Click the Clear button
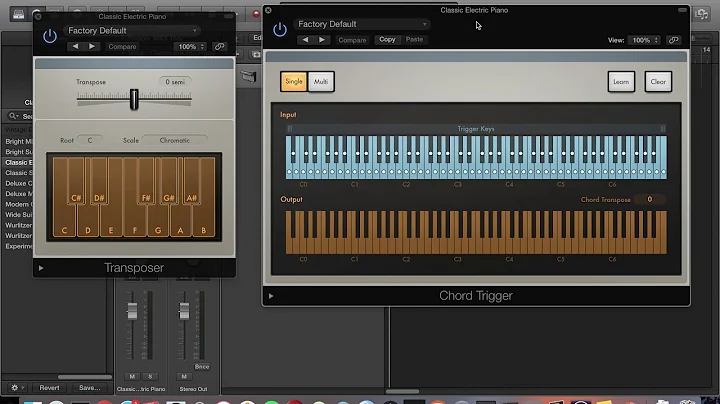Screen dimensions: 720x404 click(658, 82)
